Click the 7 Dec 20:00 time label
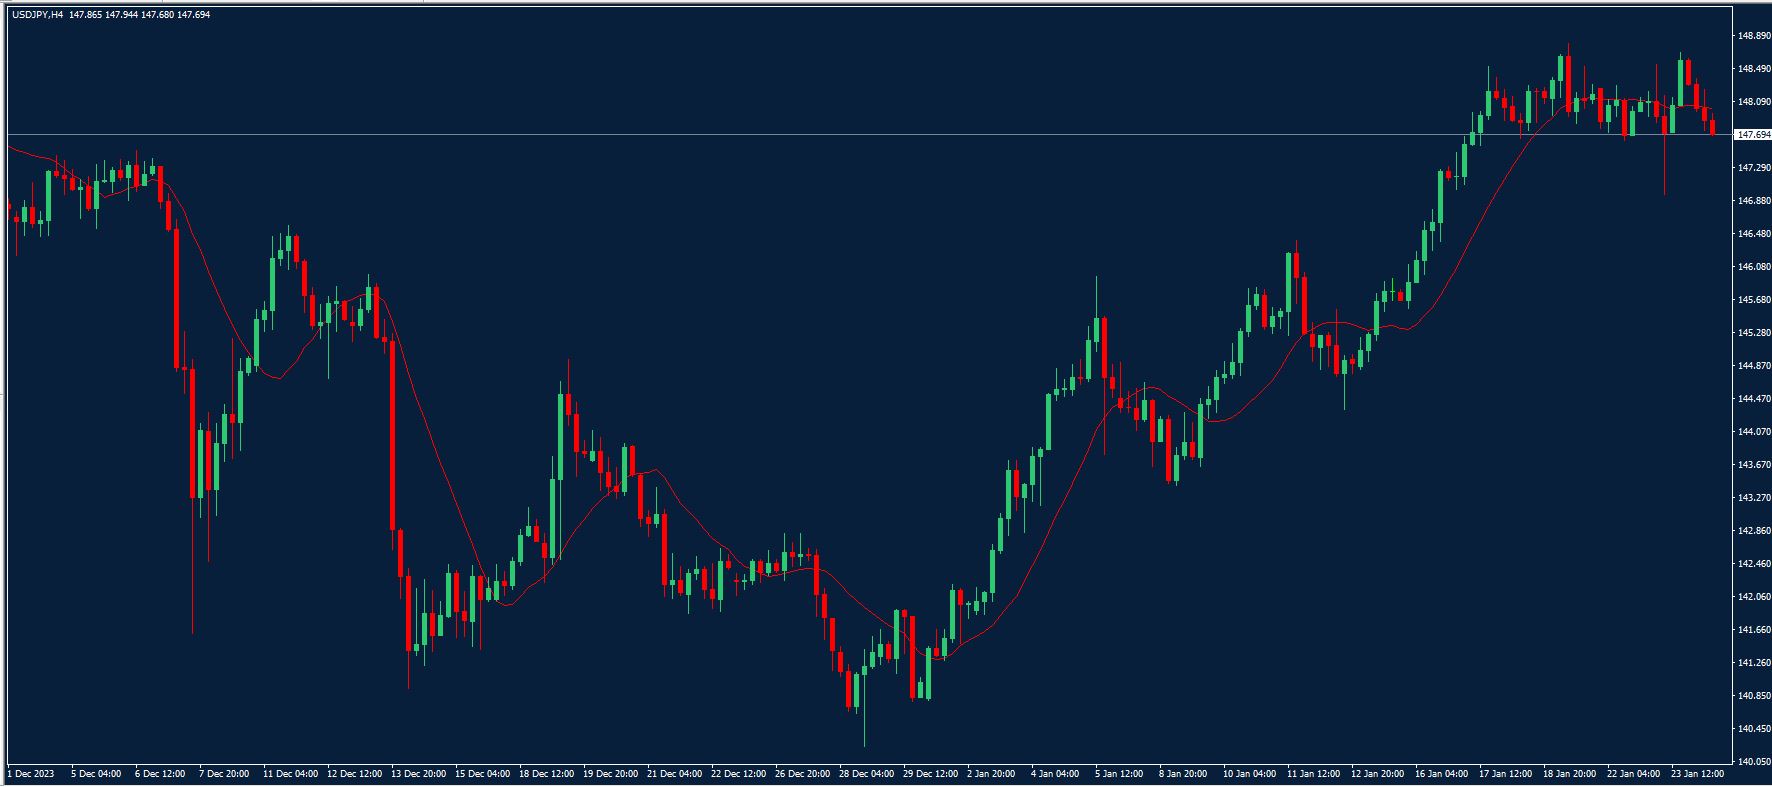 point(224,773)
